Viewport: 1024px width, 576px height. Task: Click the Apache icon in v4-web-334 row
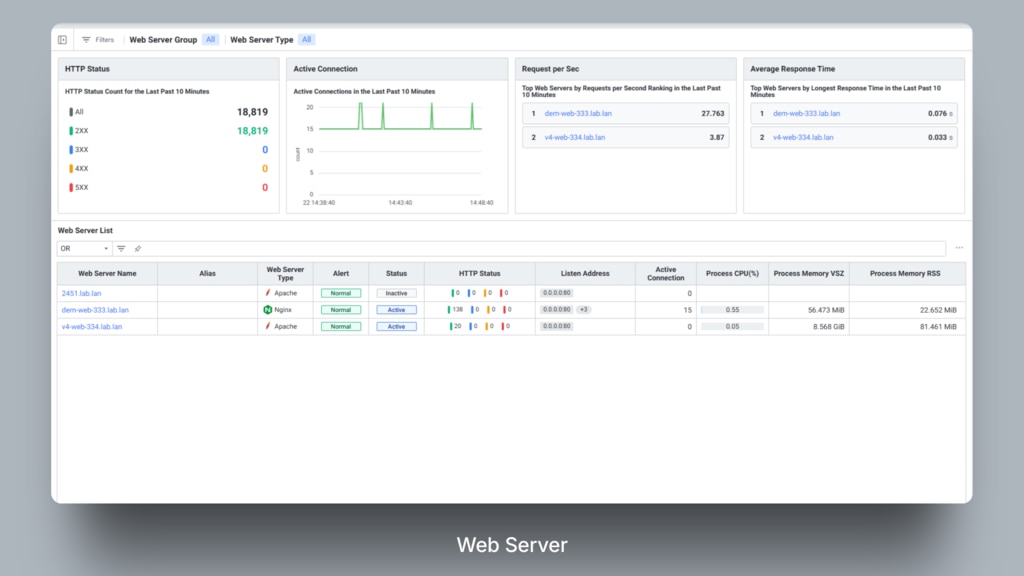268,326
